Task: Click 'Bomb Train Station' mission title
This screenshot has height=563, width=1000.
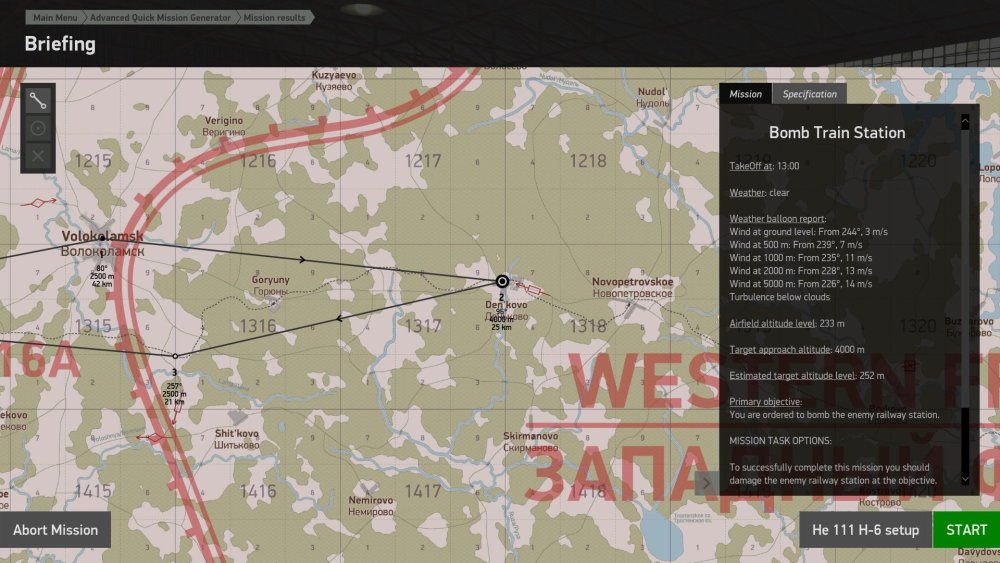Action: point(837,133)
